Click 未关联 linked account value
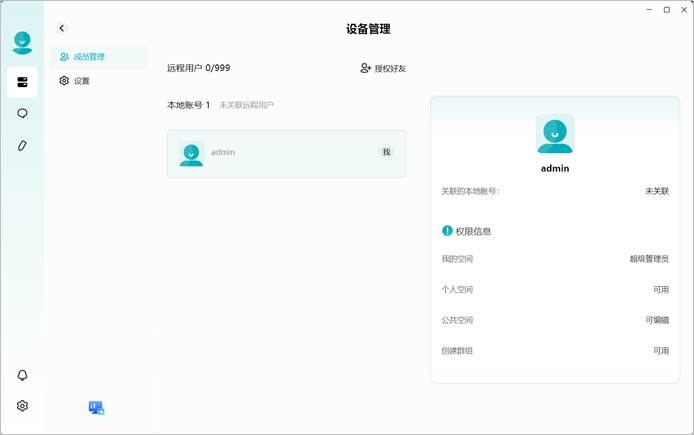The image size is (694, 435). pos(657,191)
